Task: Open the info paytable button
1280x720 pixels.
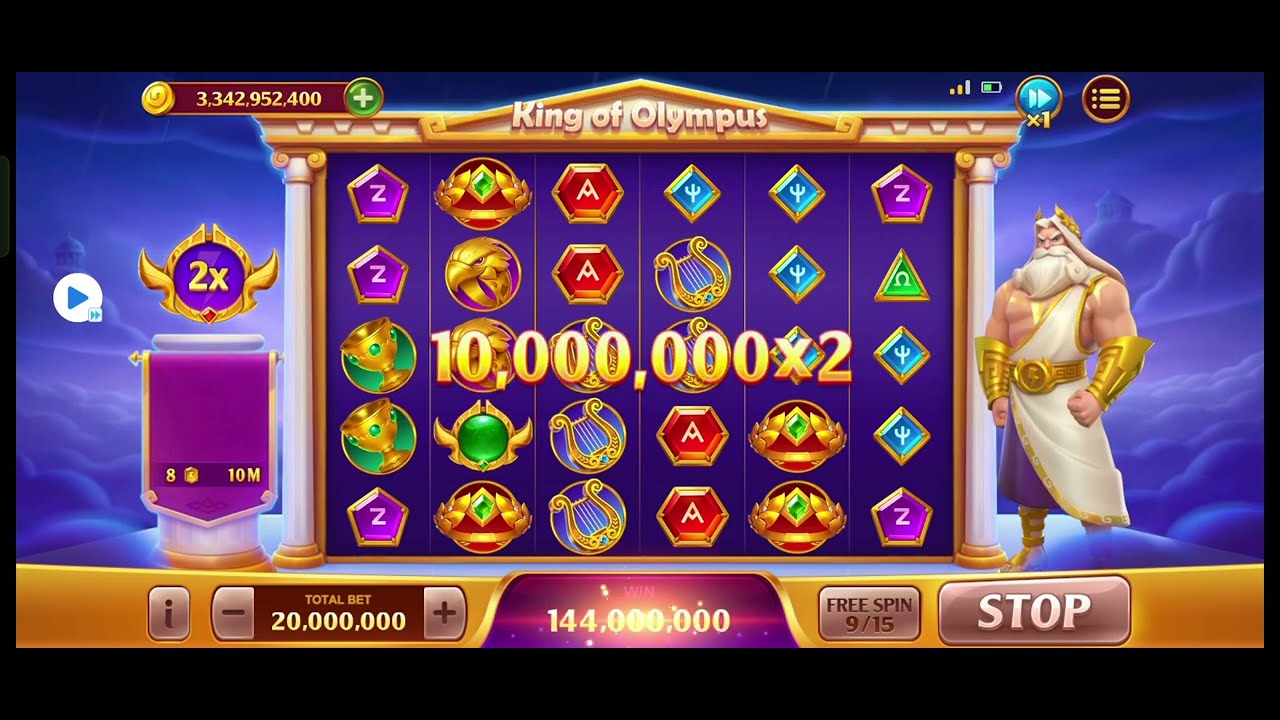Action: [169, 612]
